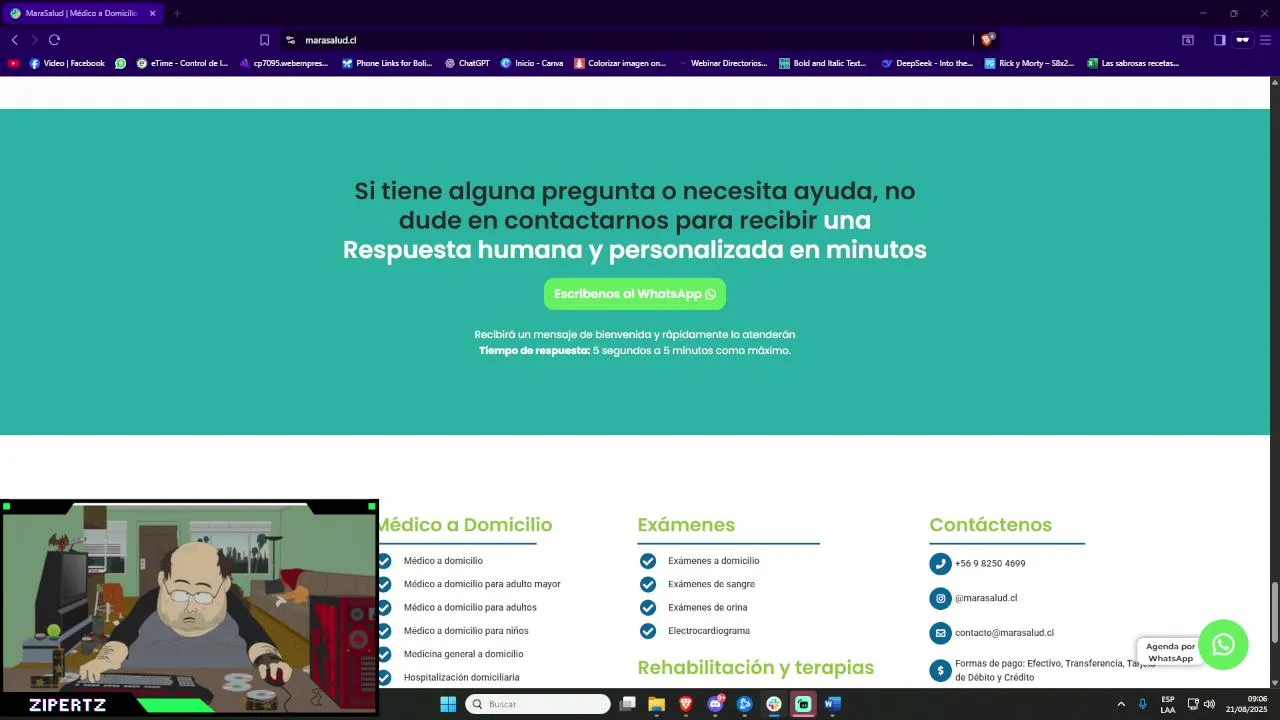Show hidden system tray icons
1280x720 pixels.
[1121, 704]
